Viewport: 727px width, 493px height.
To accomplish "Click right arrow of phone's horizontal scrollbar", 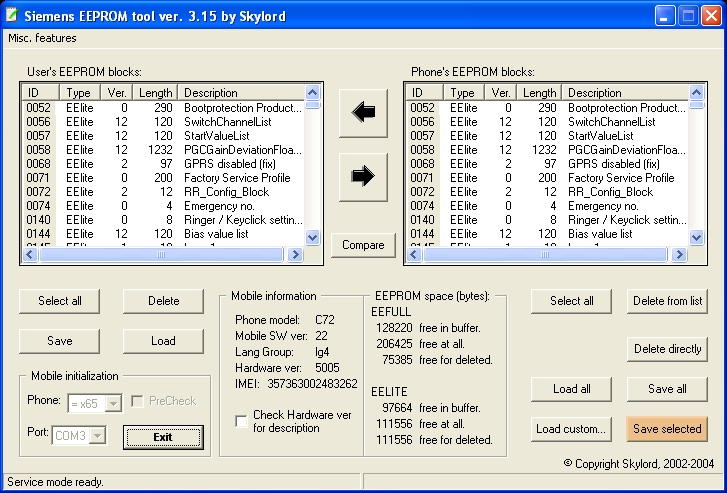I will (679, 255).
